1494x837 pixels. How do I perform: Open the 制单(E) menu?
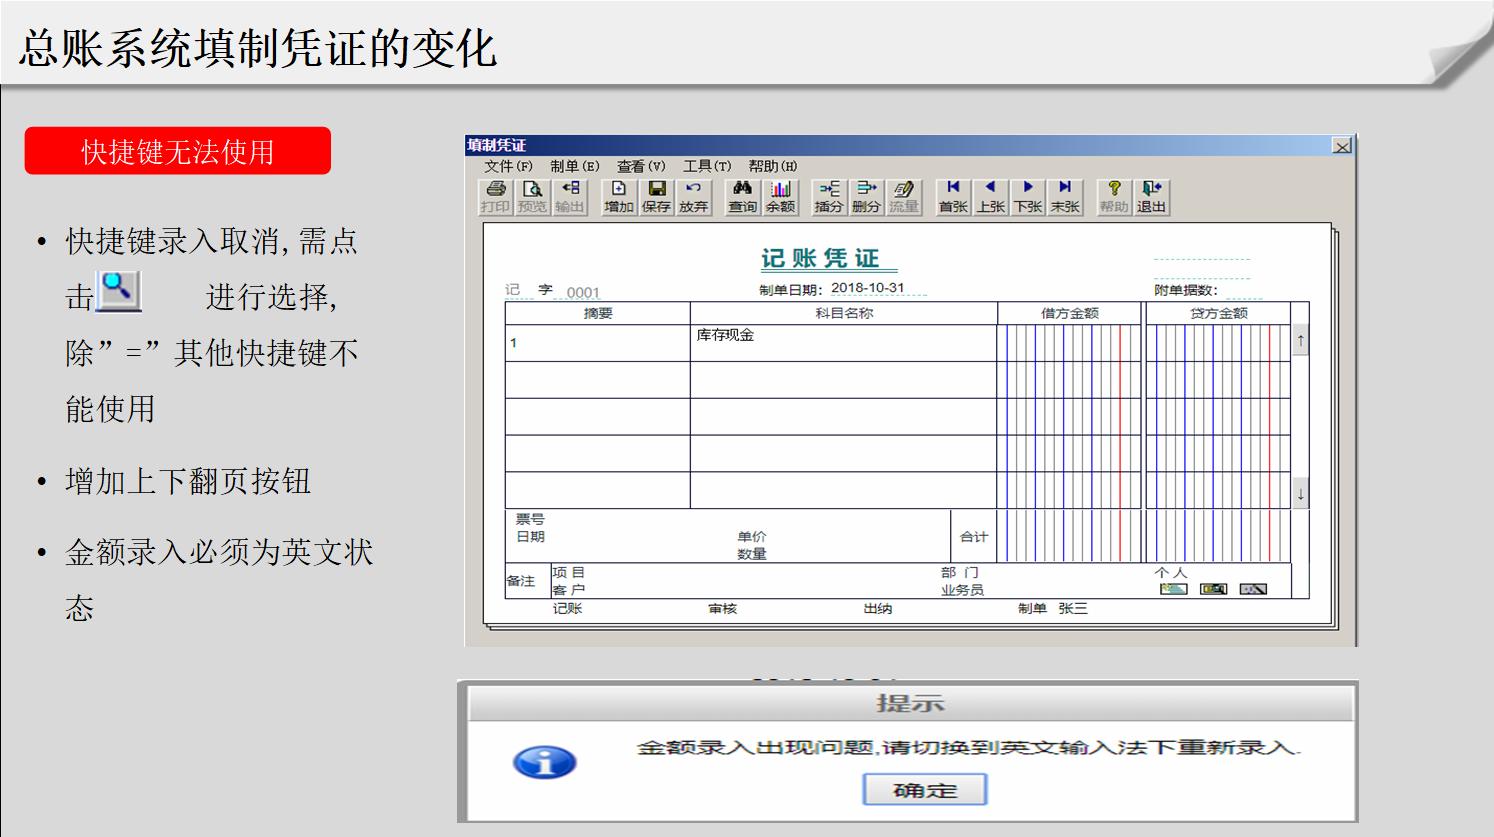tap(574, 166)
